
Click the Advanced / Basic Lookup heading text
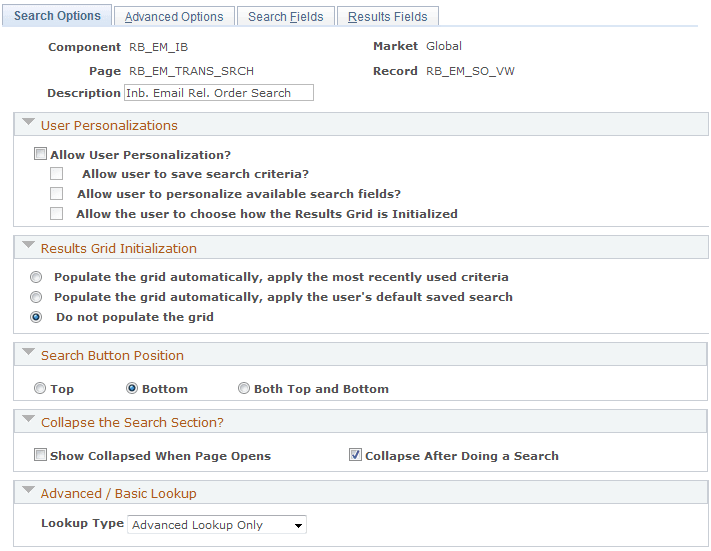(119, 493)
